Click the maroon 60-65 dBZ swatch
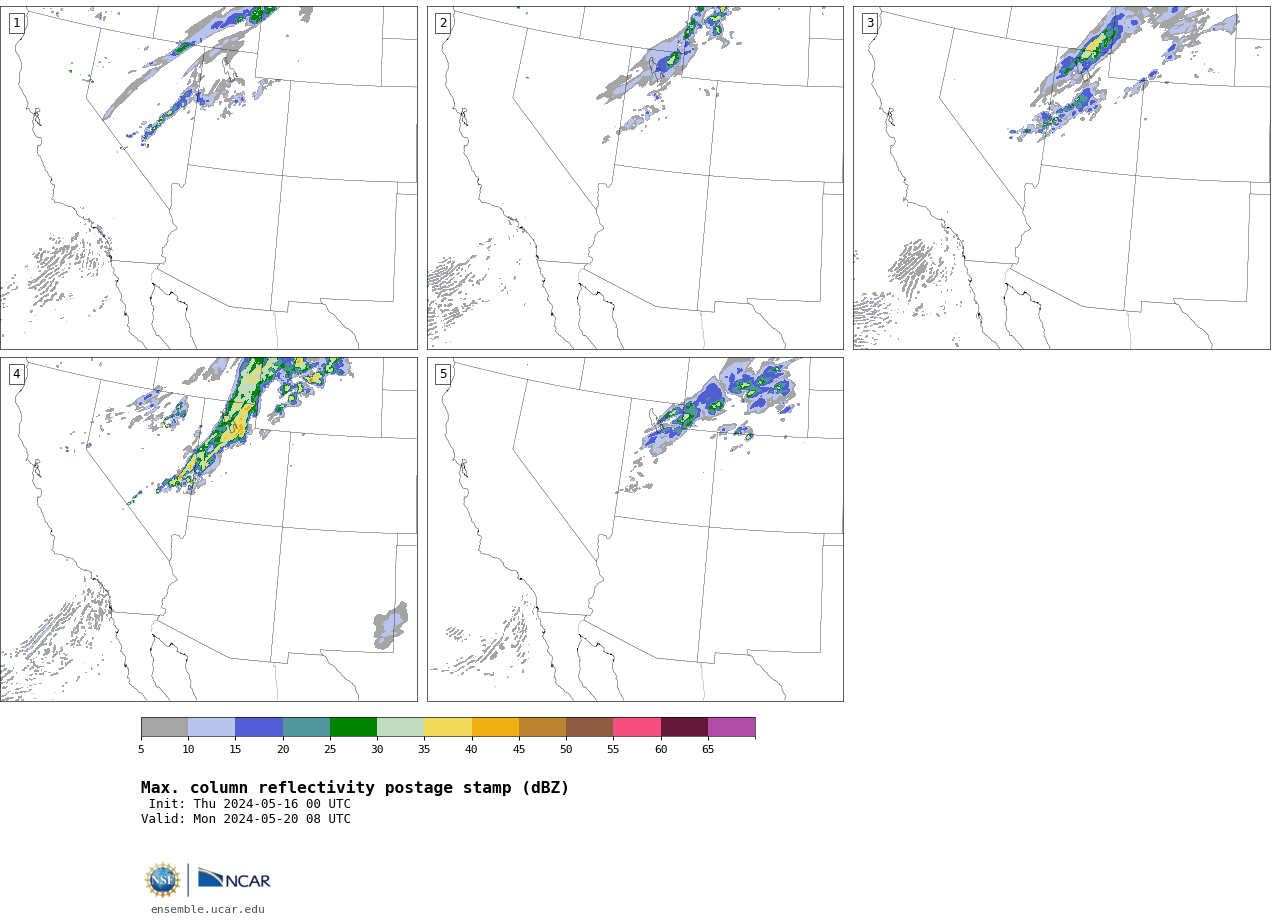Screen dimensions: 1280x920 (684, 727)
